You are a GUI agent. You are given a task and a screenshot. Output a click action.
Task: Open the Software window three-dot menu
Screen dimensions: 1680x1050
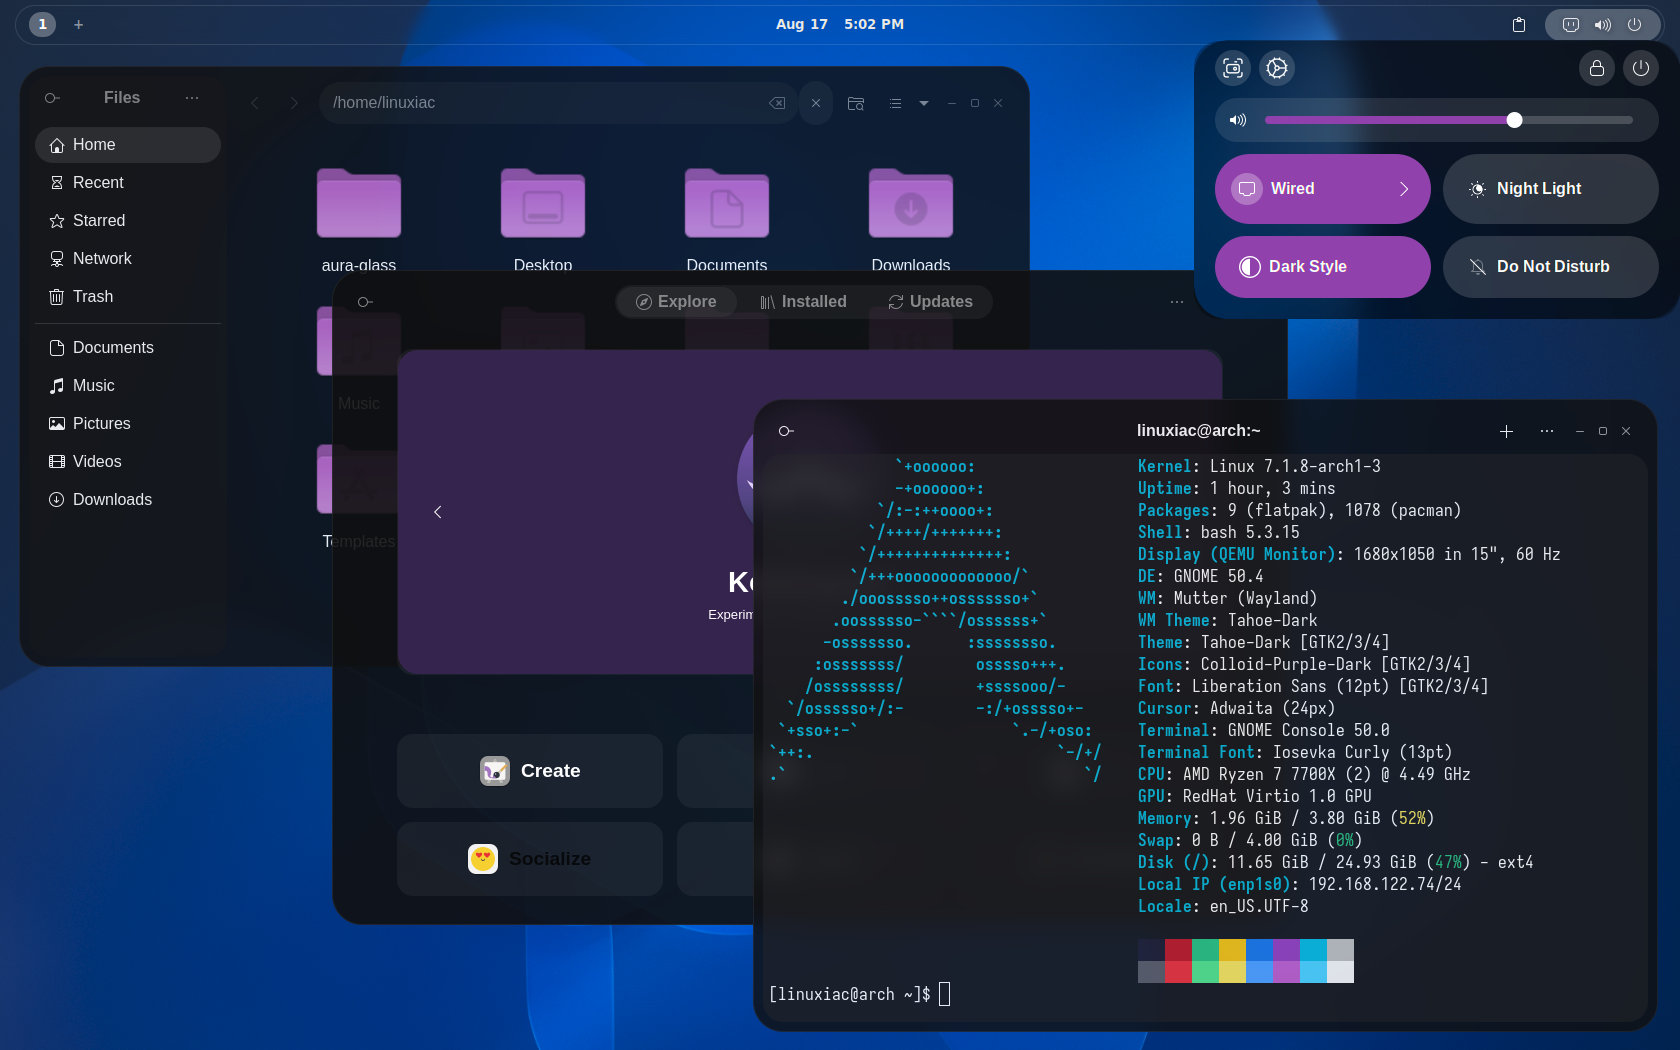(1177, 302)
